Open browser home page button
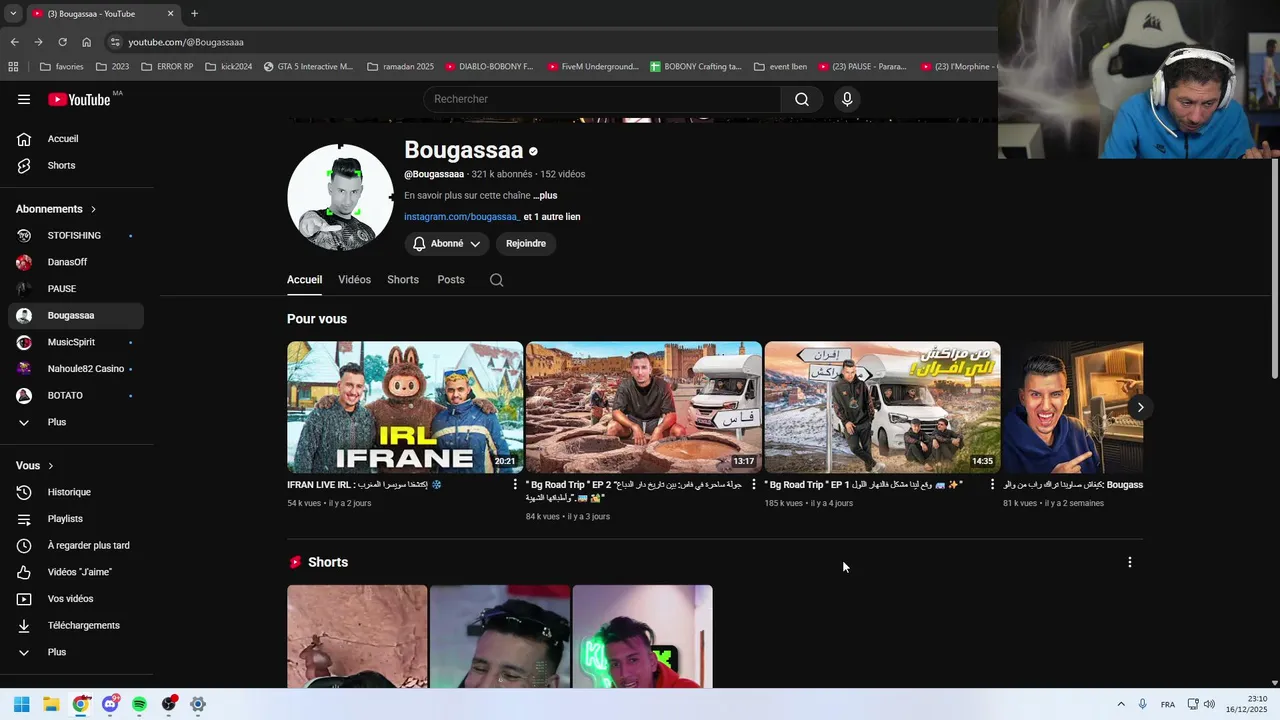Screen dimensions: 1280x720 tap(86, 42)
